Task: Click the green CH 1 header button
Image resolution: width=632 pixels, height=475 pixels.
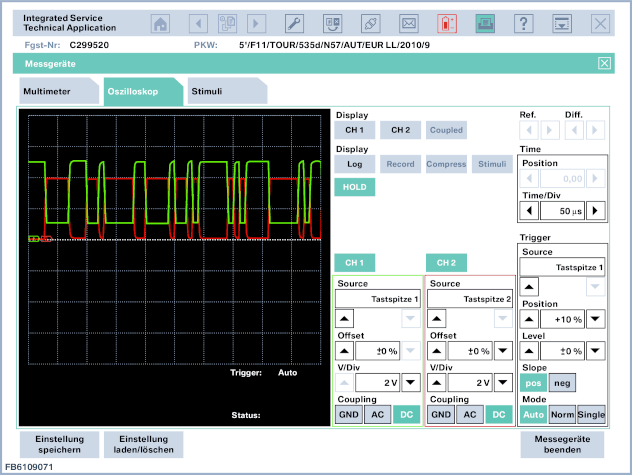Action: [x=355, y=263]
